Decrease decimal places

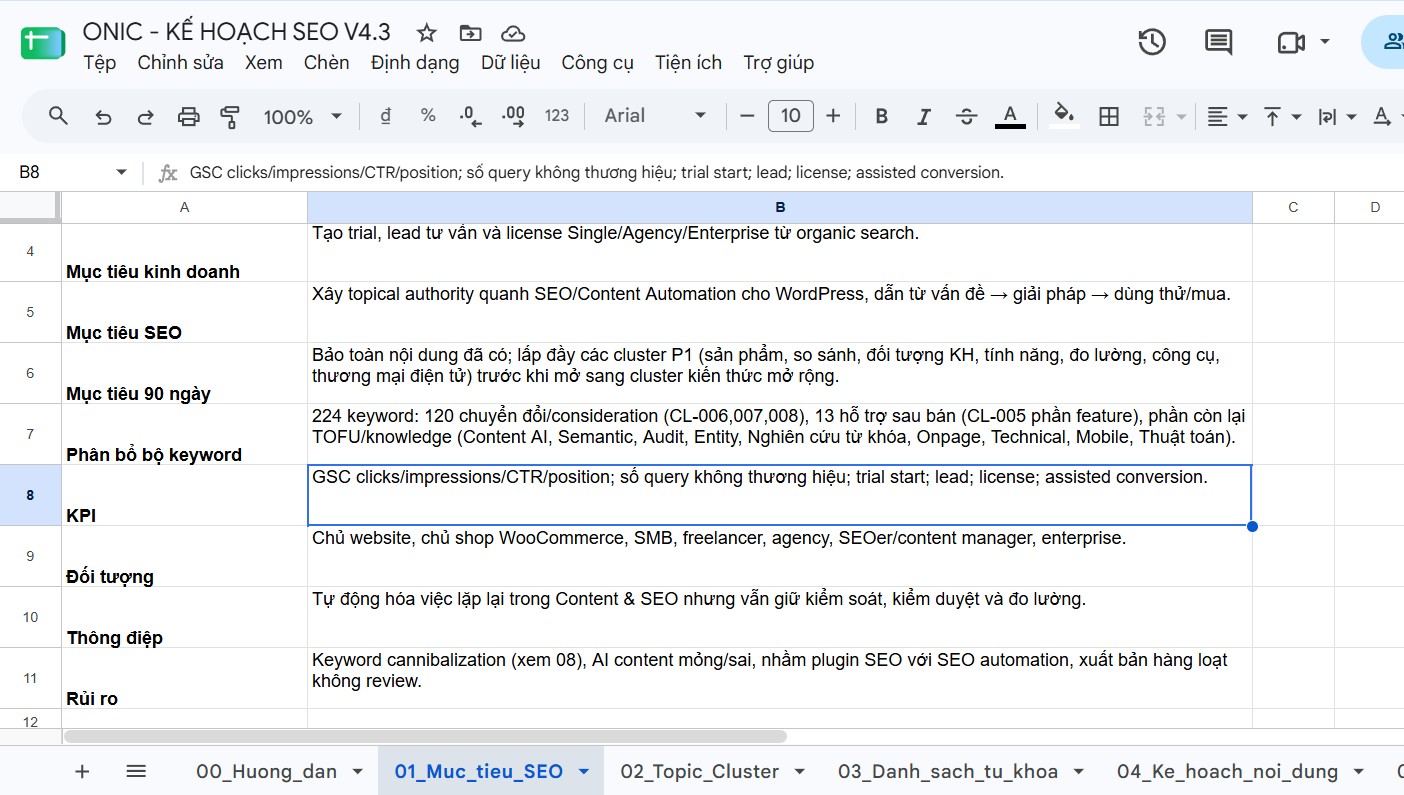470,116
